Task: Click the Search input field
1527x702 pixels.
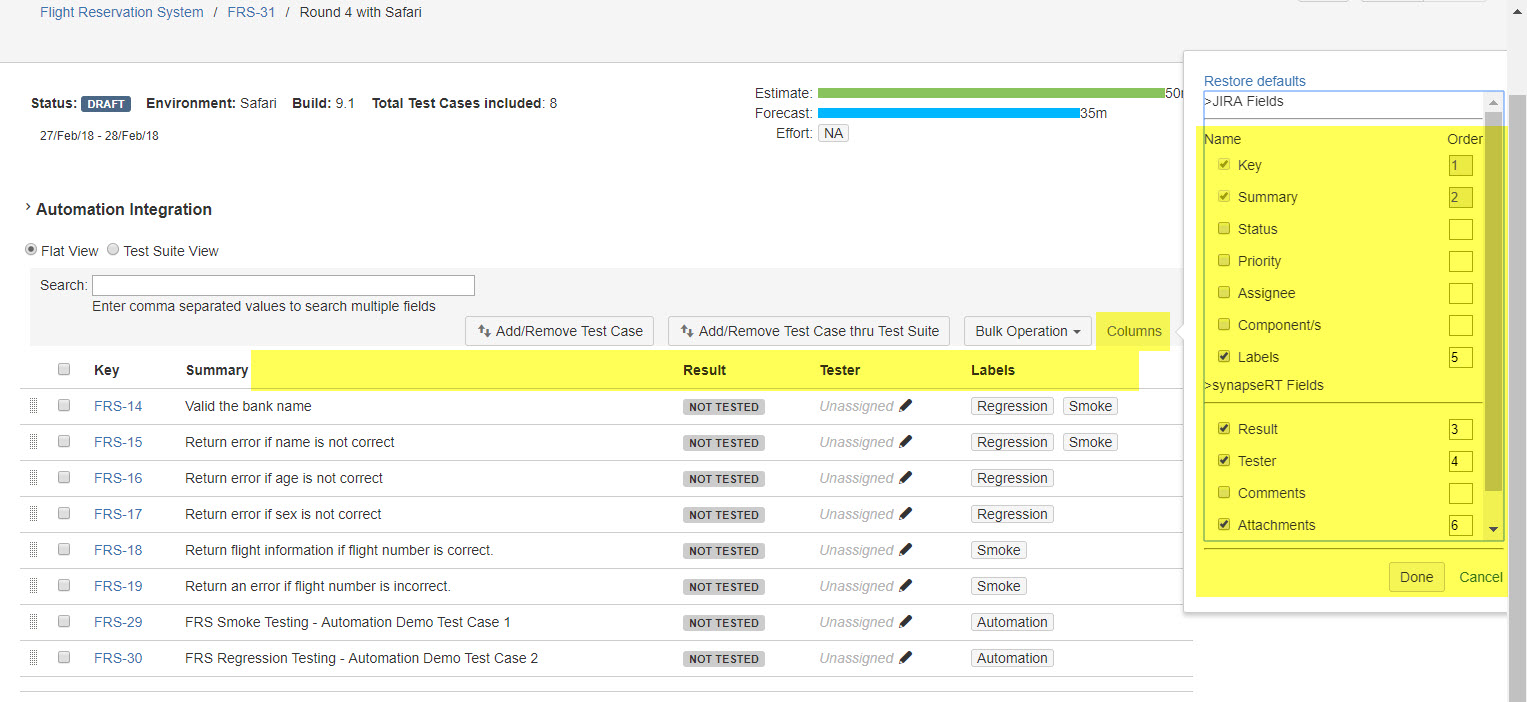Action: [283, 286]
